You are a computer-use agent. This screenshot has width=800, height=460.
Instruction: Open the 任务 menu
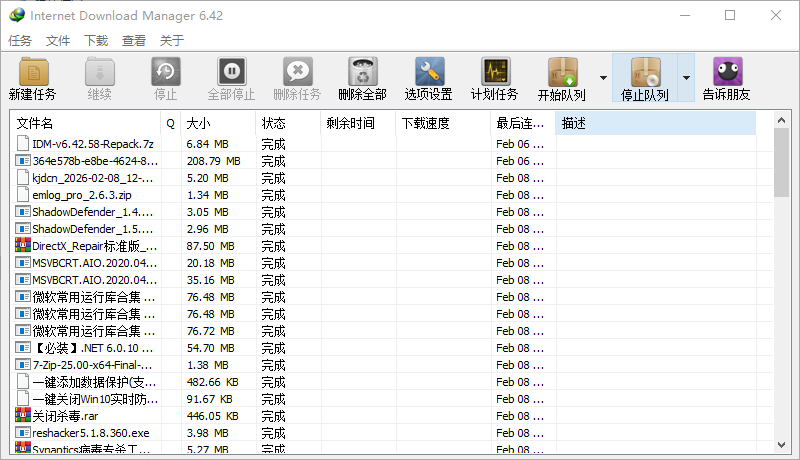20,41
